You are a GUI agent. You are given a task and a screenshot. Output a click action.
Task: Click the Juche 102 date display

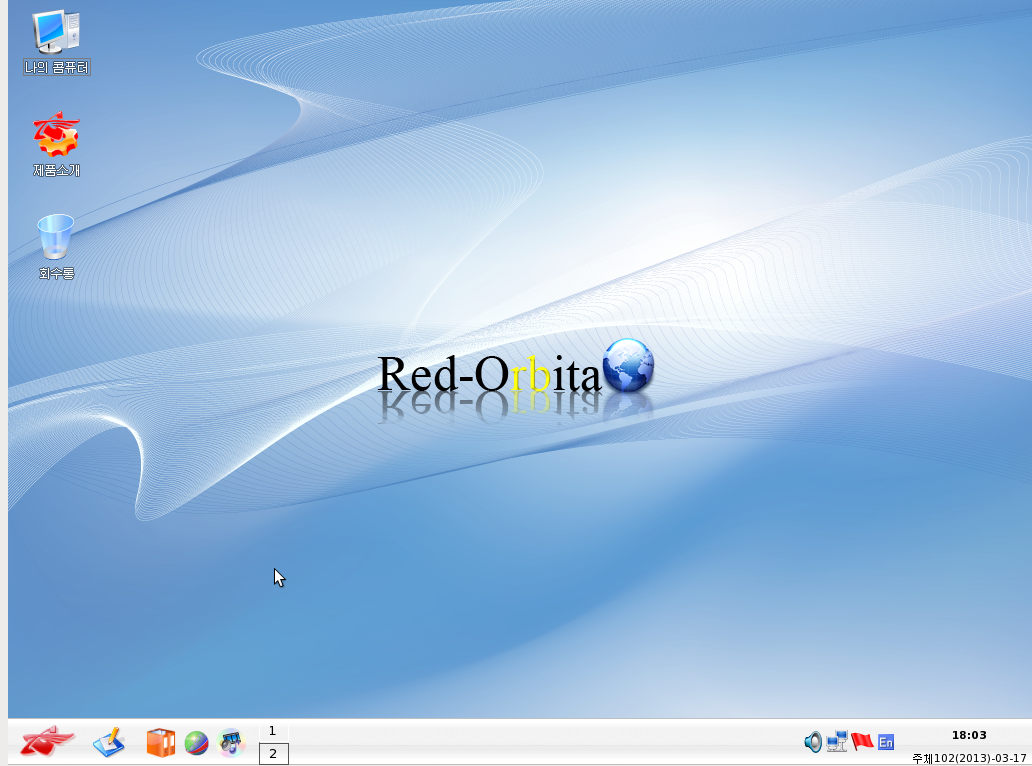(x=969, y=758)
